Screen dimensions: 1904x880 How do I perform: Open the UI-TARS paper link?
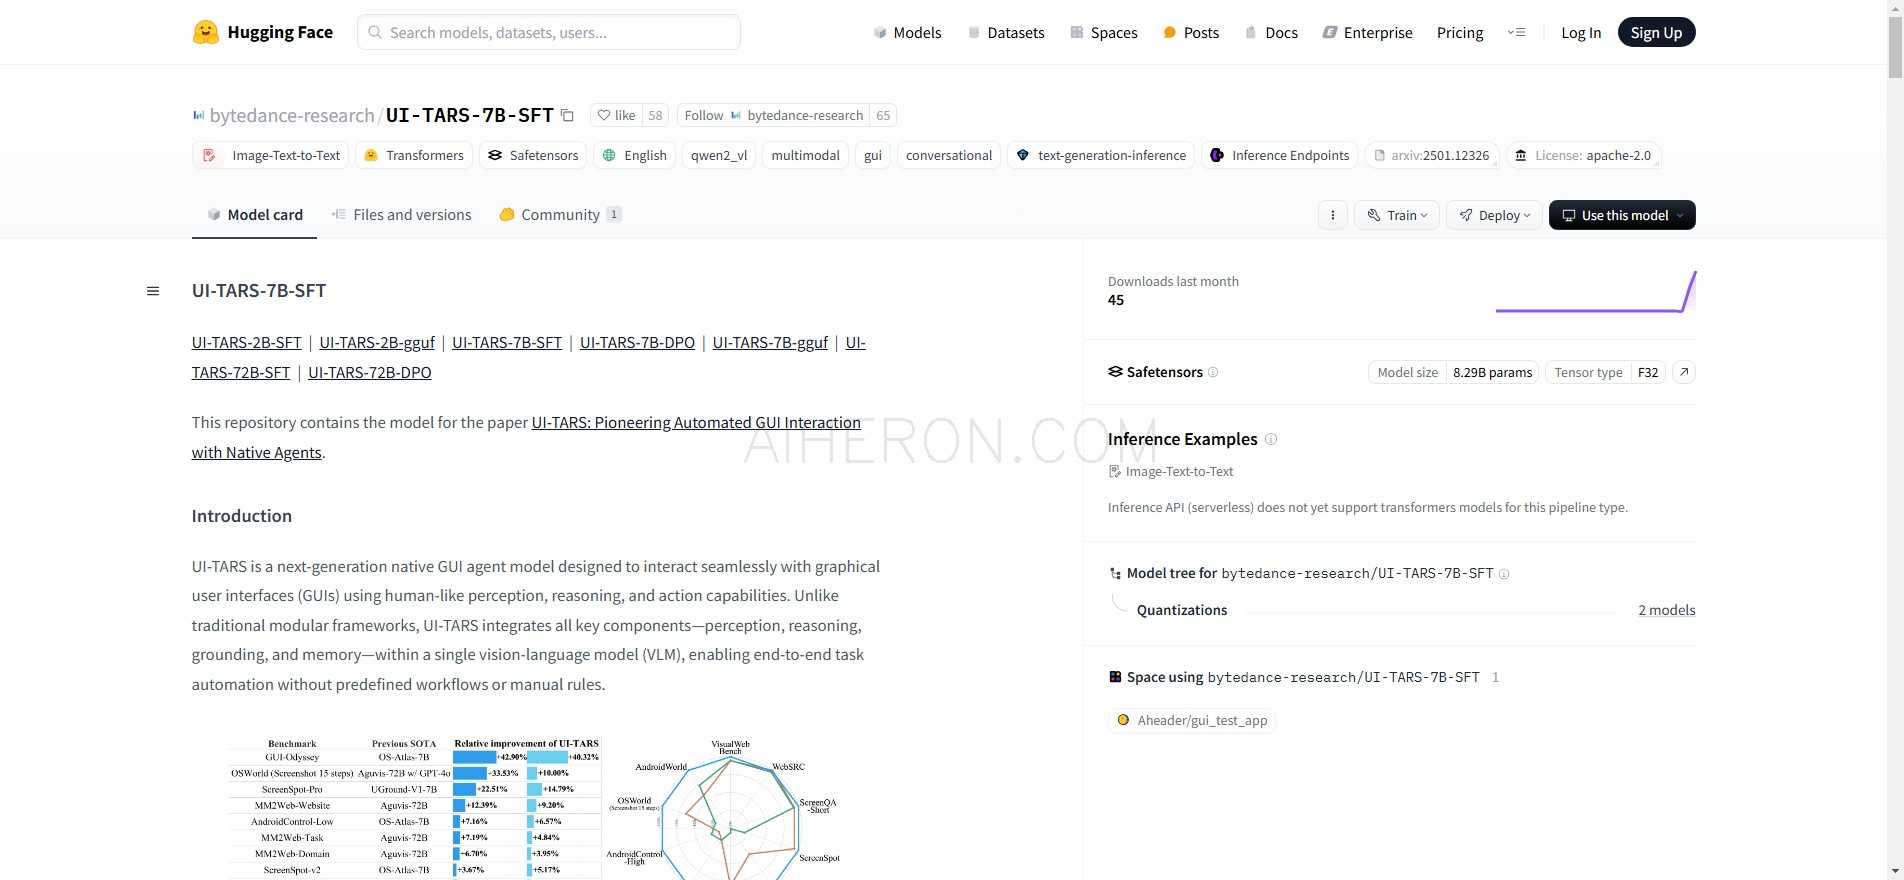[x=696, y=423]
